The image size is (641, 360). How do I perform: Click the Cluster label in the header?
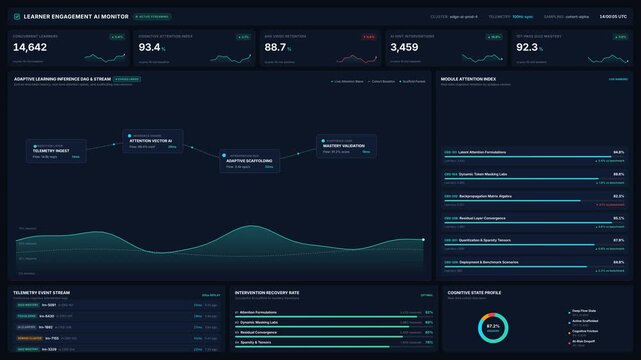[454, 17]
